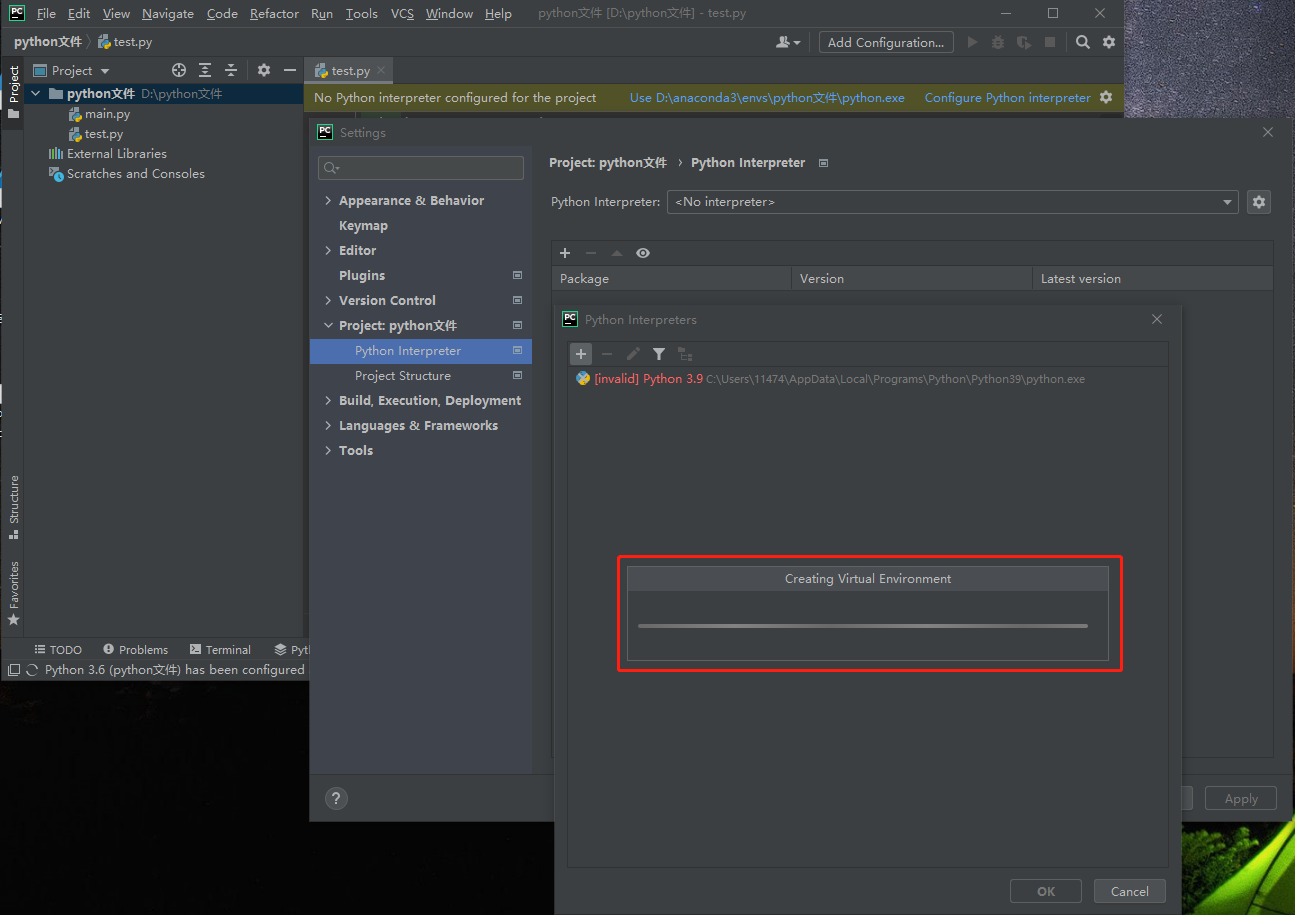The height and width of the screenshot is (915, 1295).
Task: Click the gear icon in the notification banner
Action: pyautogui.click(x=1106, y=97)
